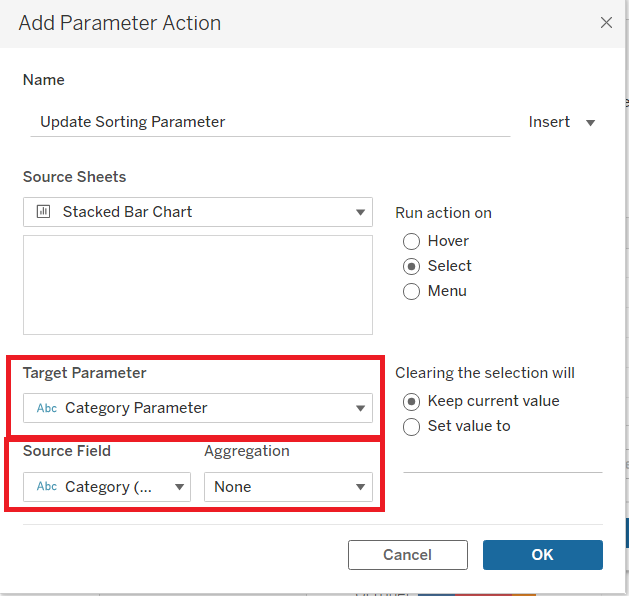Screen dimensions: 629x596
Task: Confirm with the OK button
Action: (542, 555)
